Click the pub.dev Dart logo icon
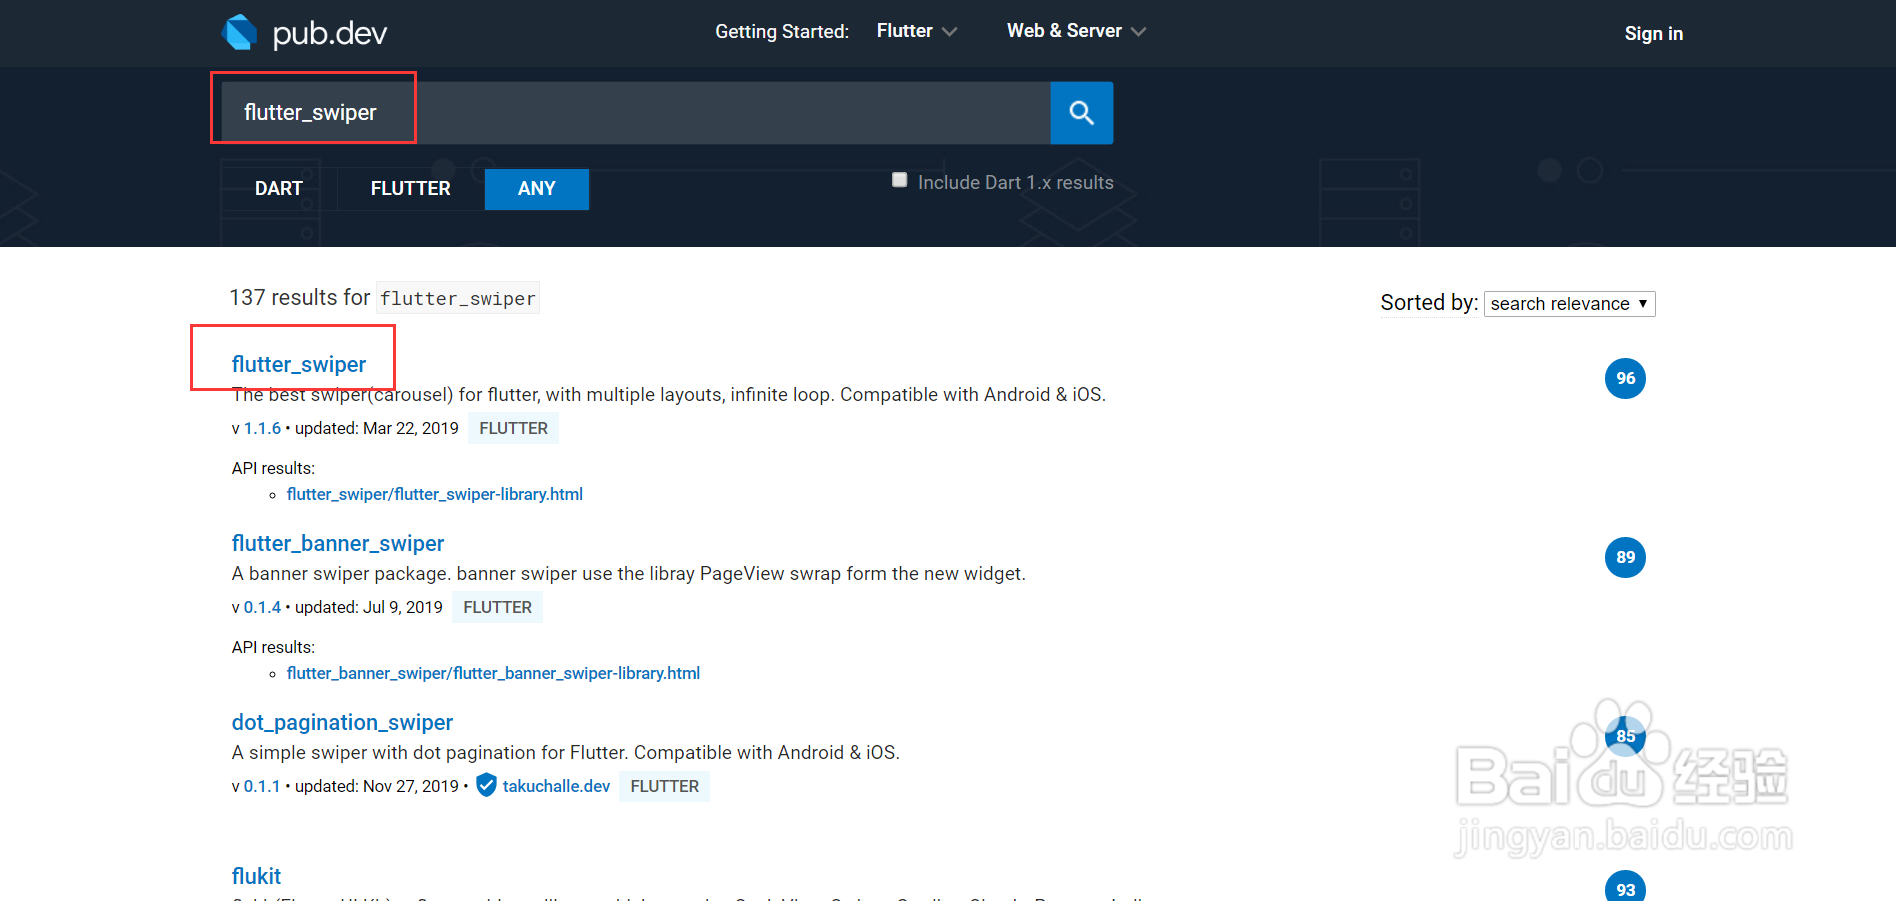Screen dimensions: 1896x901 click(240, 32)
